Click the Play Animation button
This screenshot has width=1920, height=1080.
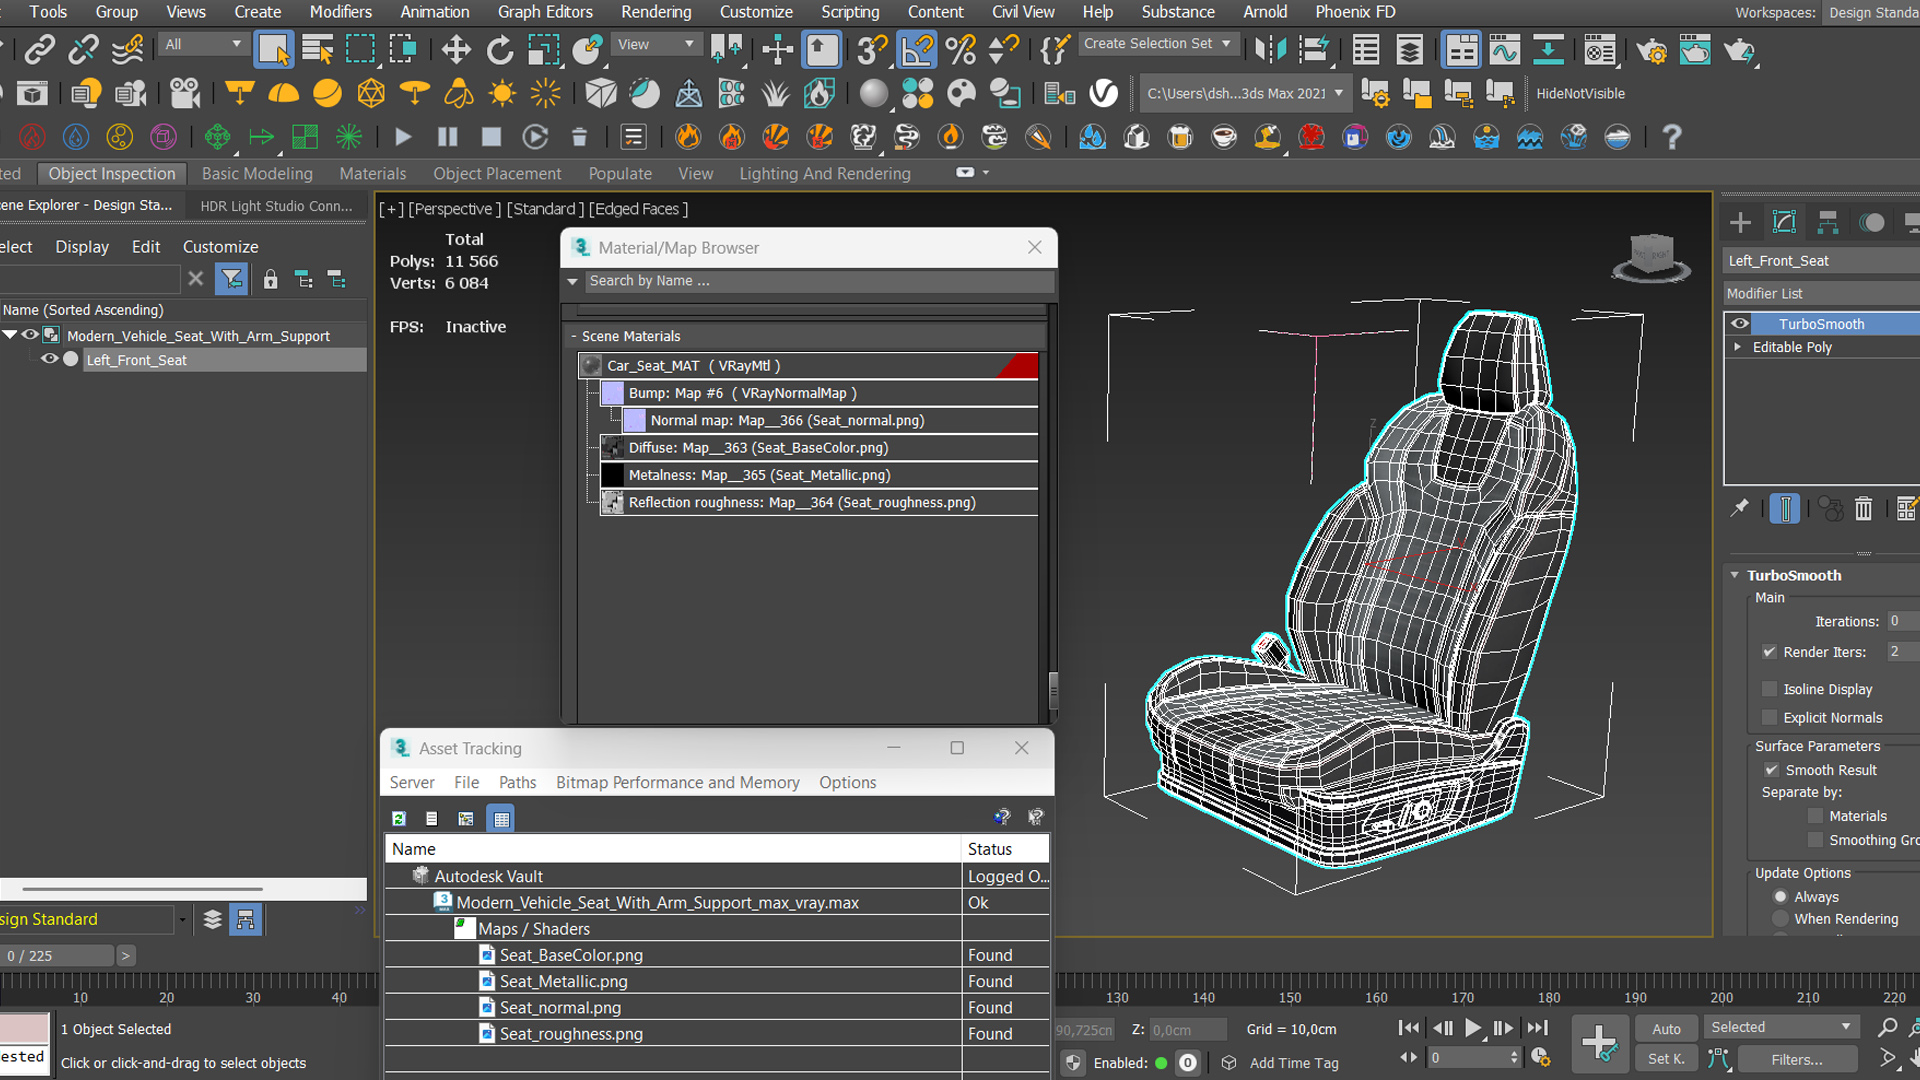coord(1472,1028)
